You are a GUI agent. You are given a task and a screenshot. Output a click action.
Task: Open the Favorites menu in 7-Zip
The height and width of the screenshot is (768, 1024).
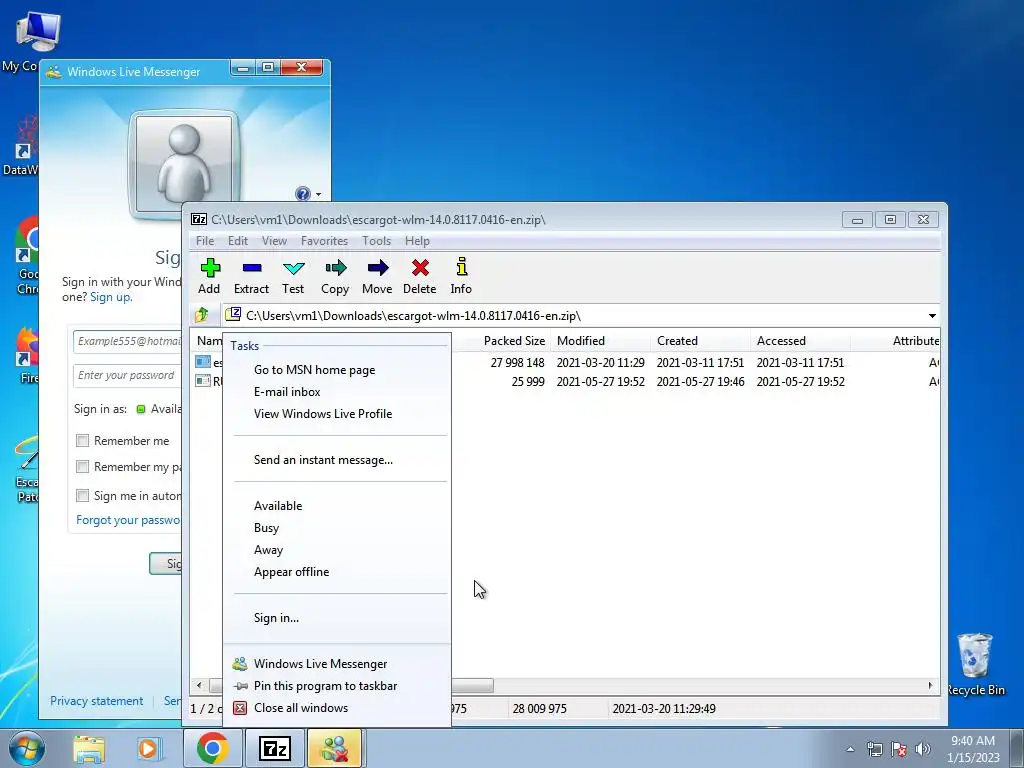(x=325, y=241)
